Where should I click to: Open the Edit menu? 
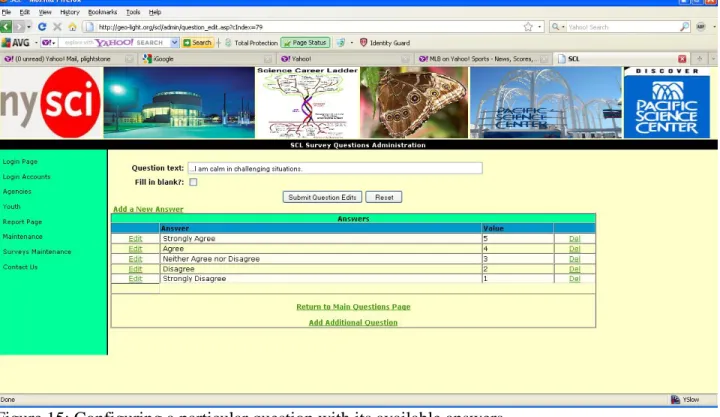coord(24,12)
